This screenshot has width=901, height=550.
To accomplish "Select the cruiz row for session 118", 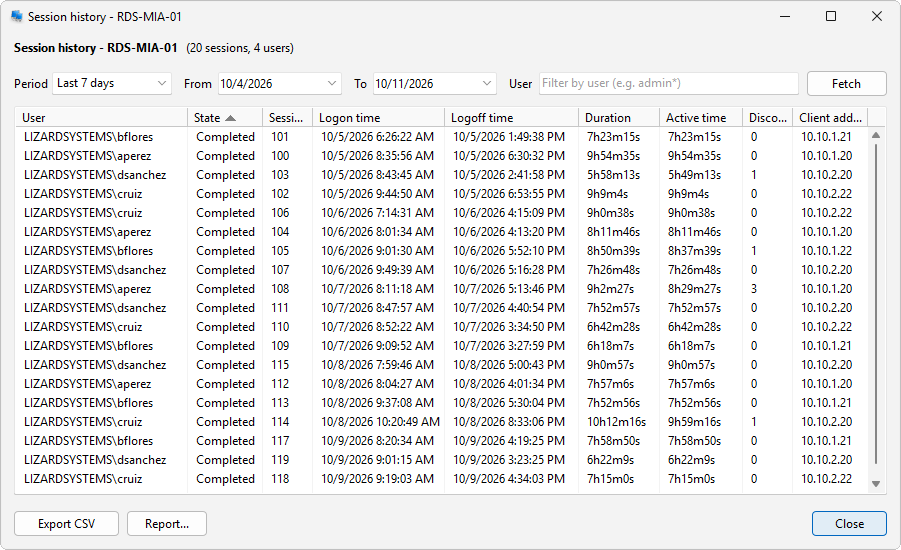I will point(441,478).
